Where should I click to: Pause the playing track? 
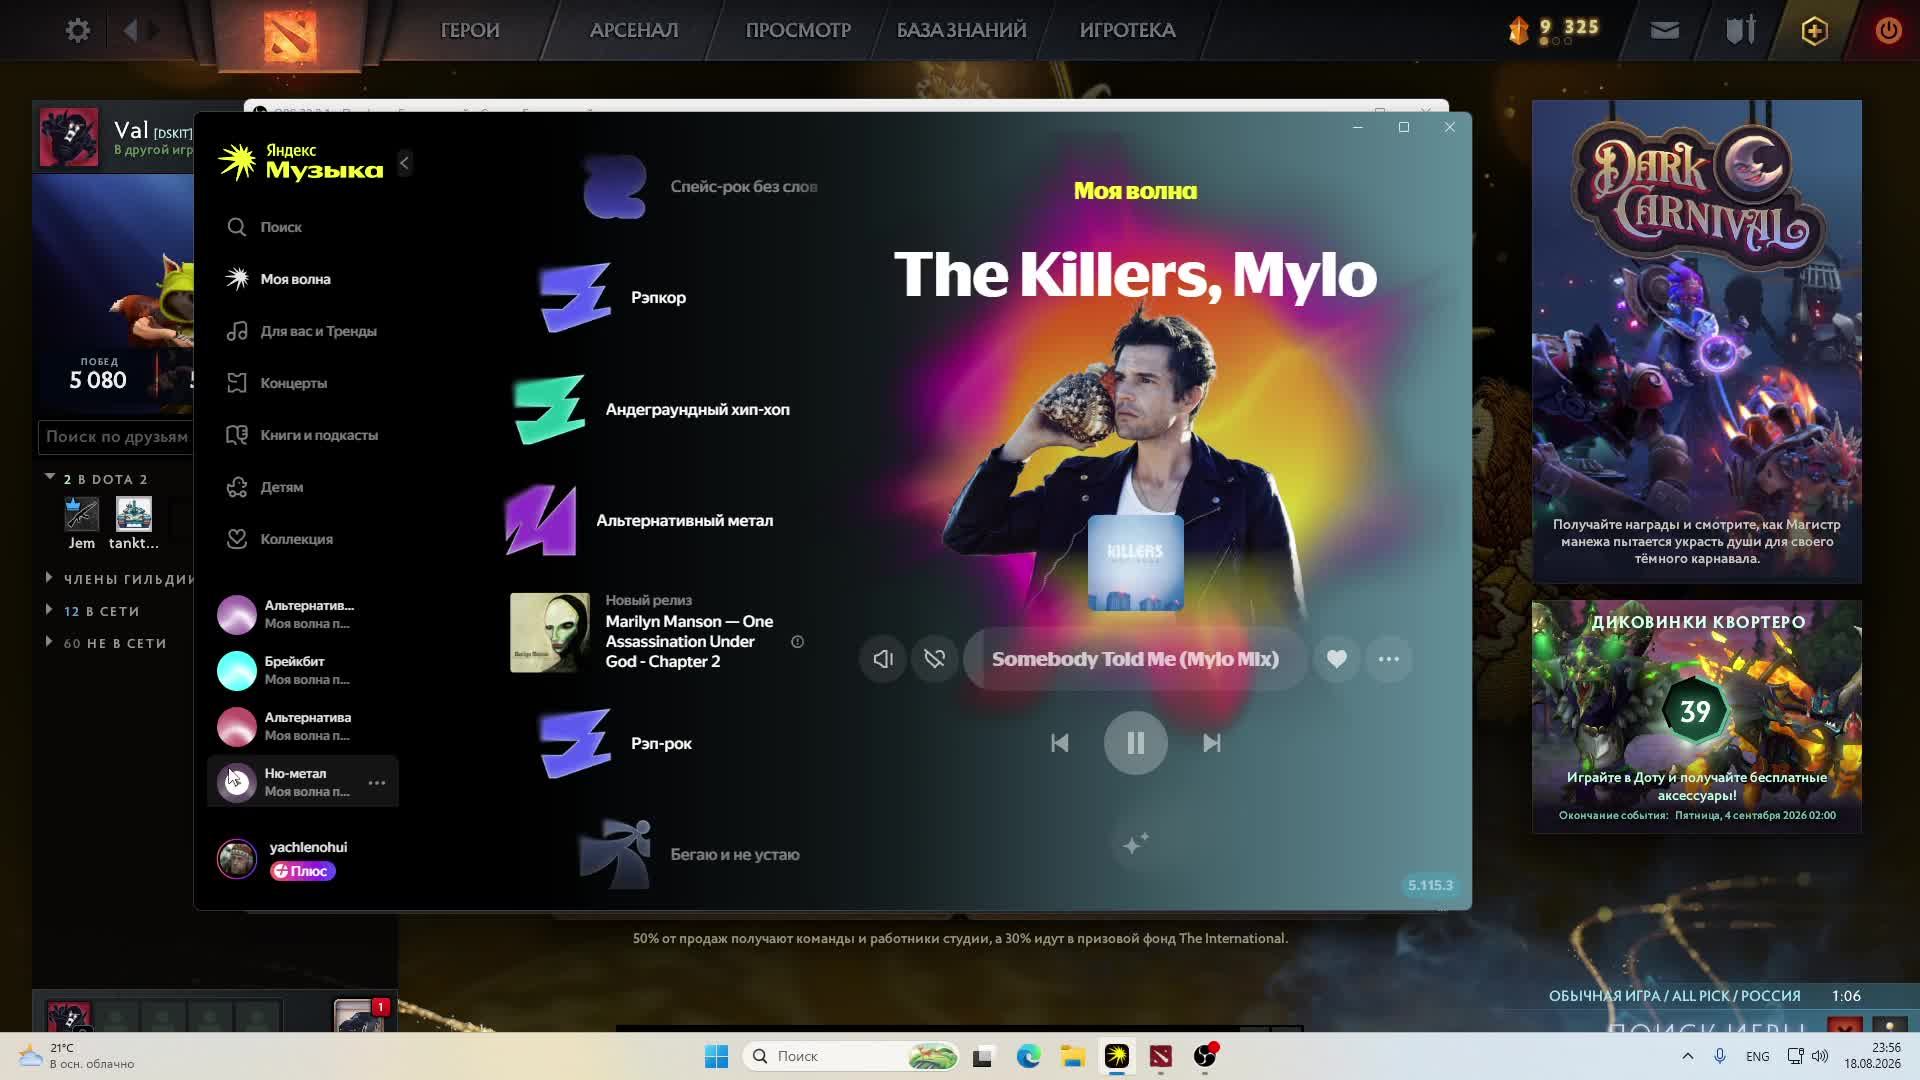click(x=1136, y=743)
